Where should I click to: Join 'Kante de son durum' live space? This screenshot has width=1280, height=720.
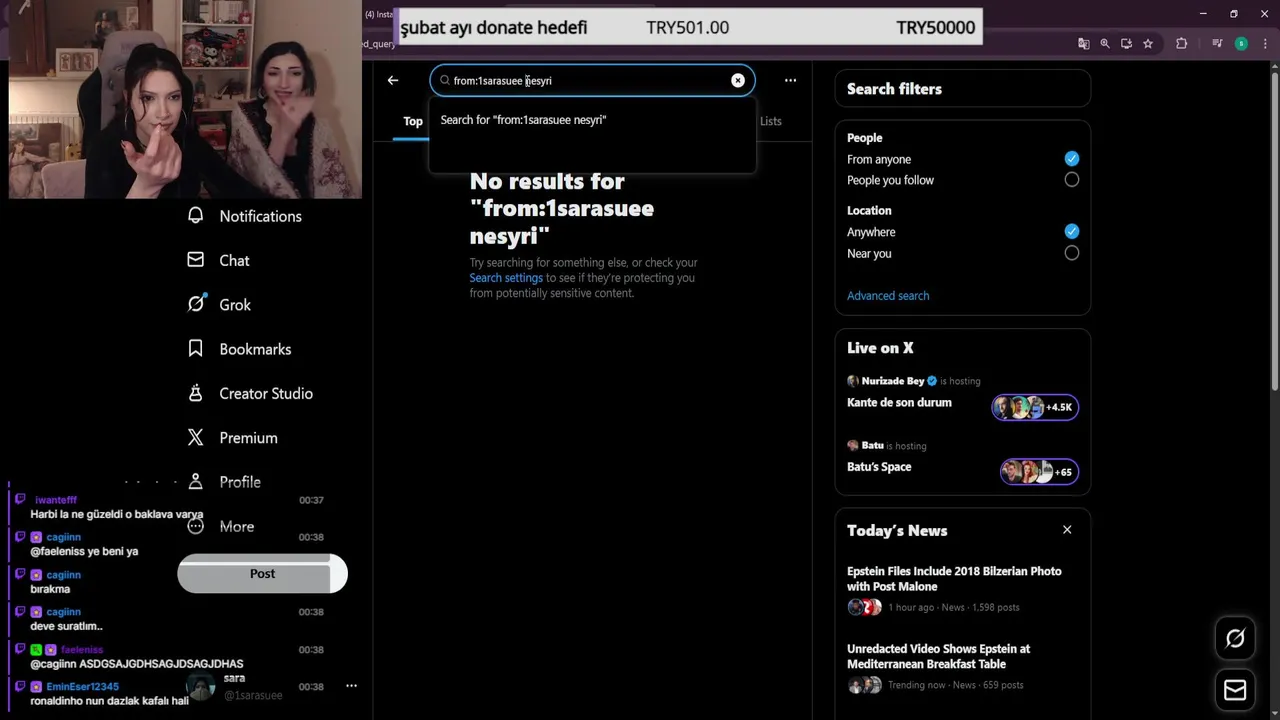[x=899, y=403]
